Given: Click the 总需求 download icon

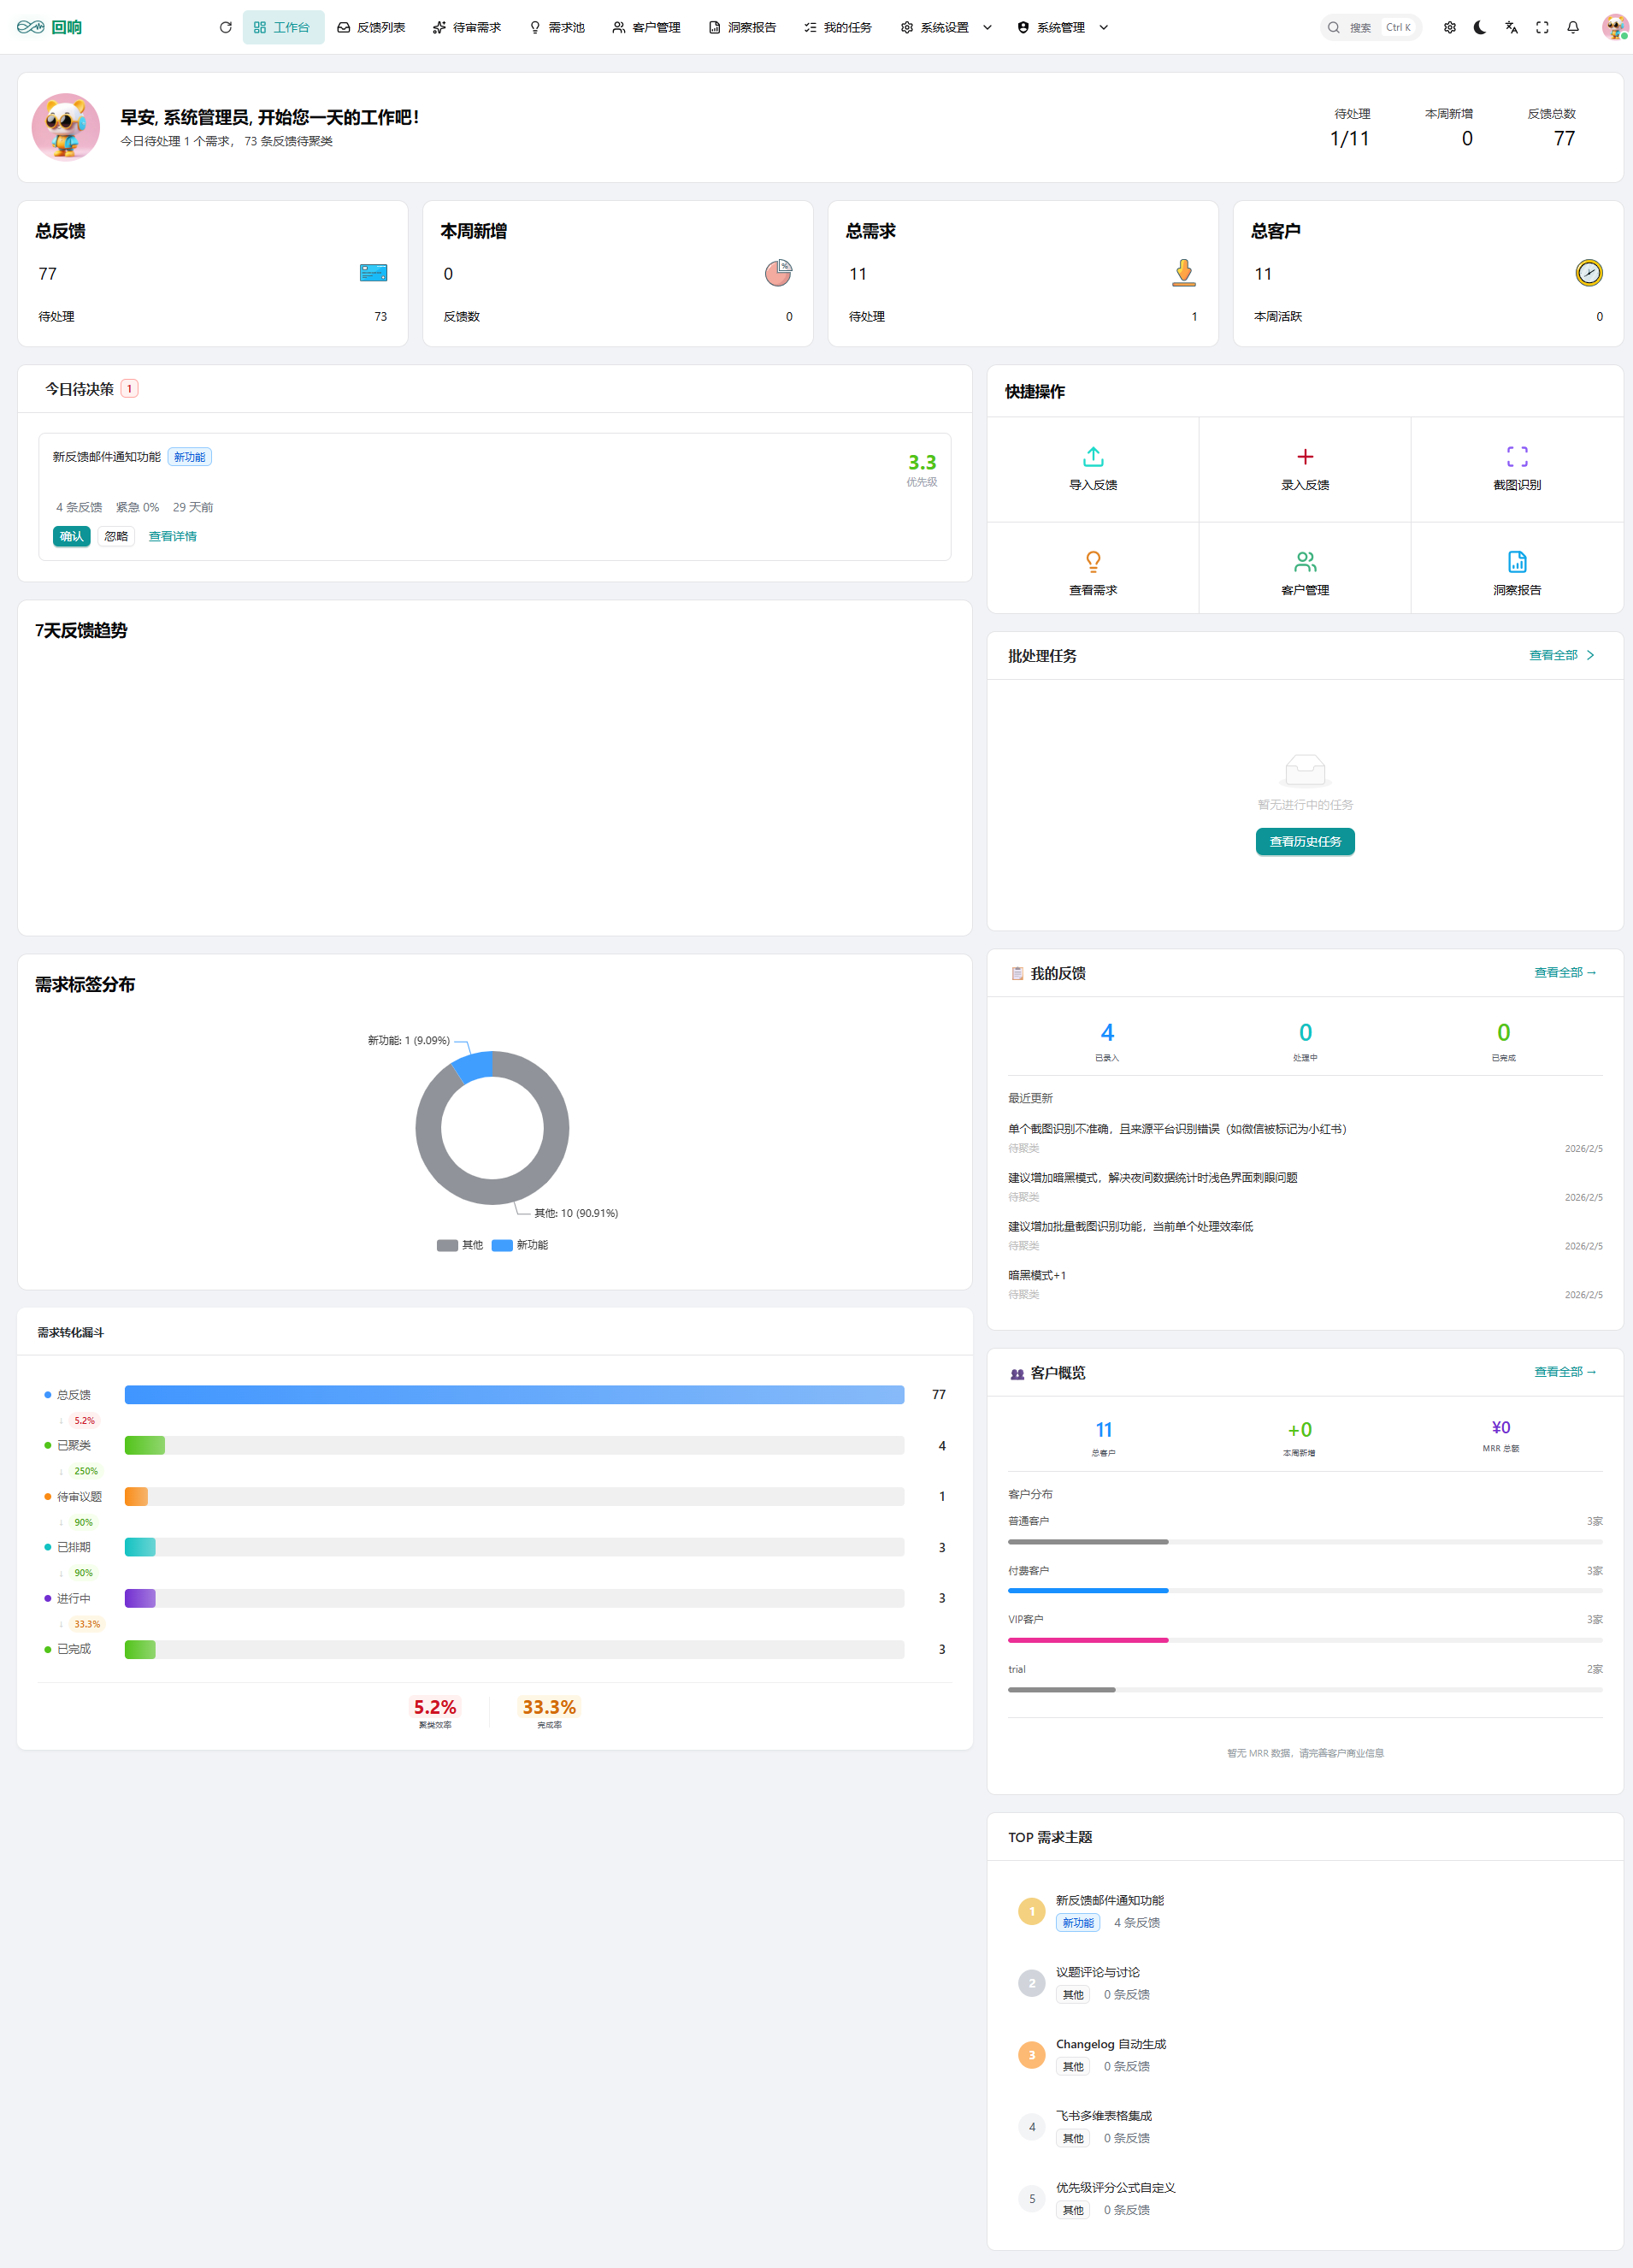Looking at the screenshot, I should click(1184, 272).
